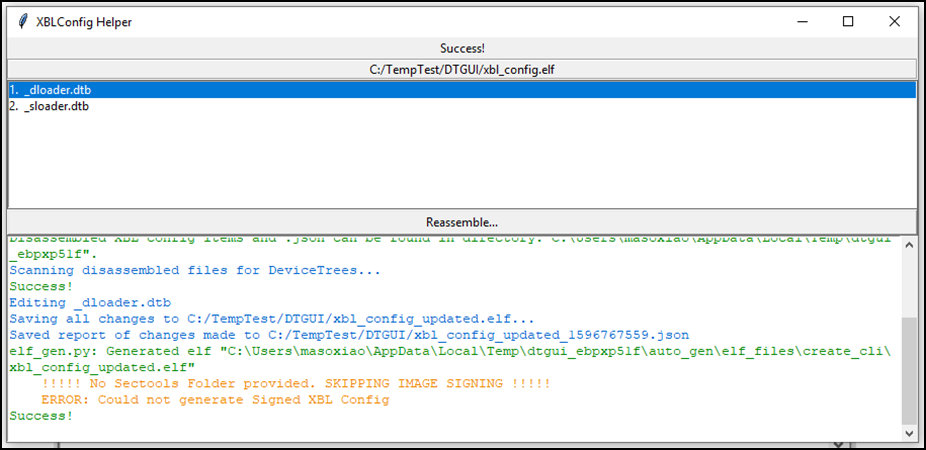Image resolution: width=926 pixels, height=450 pixels.
Task: Click the xbl_config.elf file path button
Action: click(x=462, y=70)
